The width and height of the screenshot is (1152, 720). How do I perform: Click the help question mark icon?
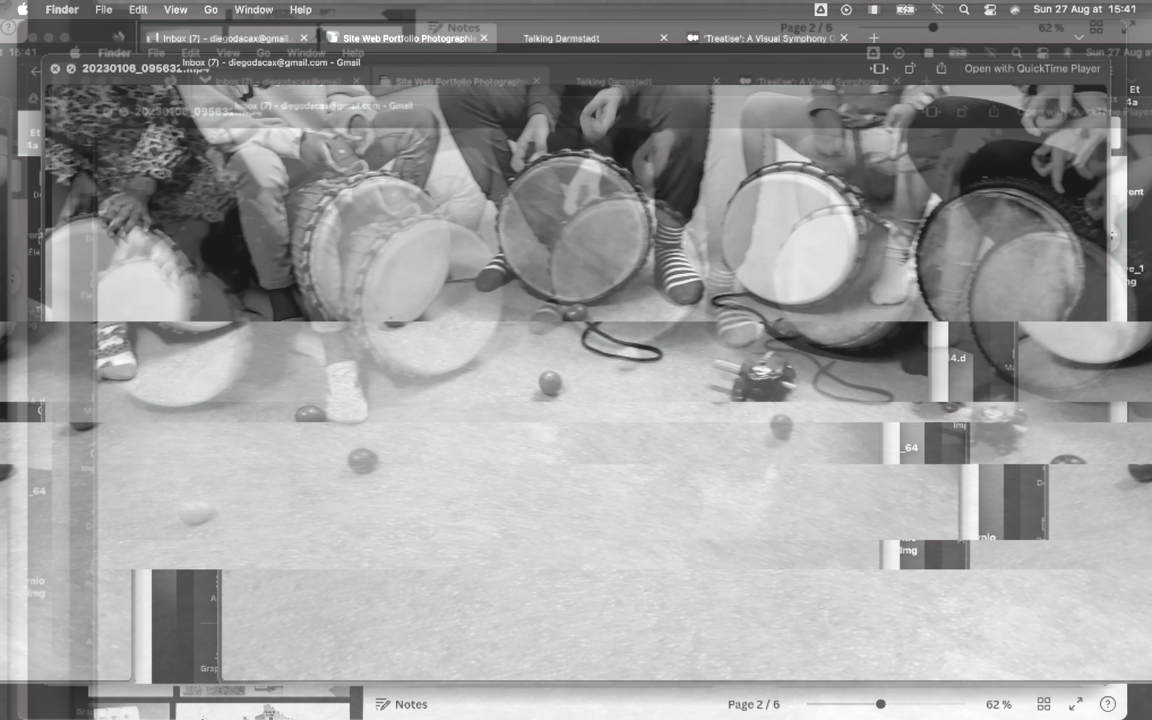click(1107, 704)
